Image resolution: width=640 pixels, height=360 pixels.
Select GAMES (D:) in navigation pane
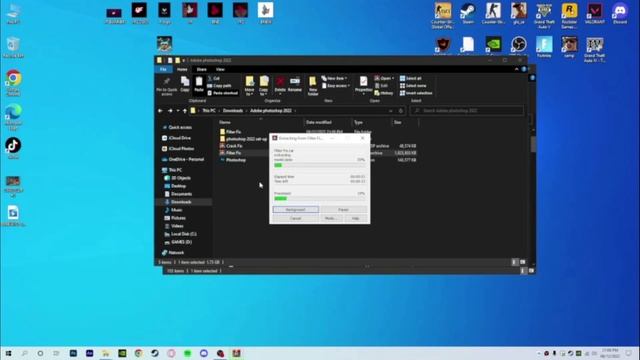pyautogui.click(x=178, y=242)
